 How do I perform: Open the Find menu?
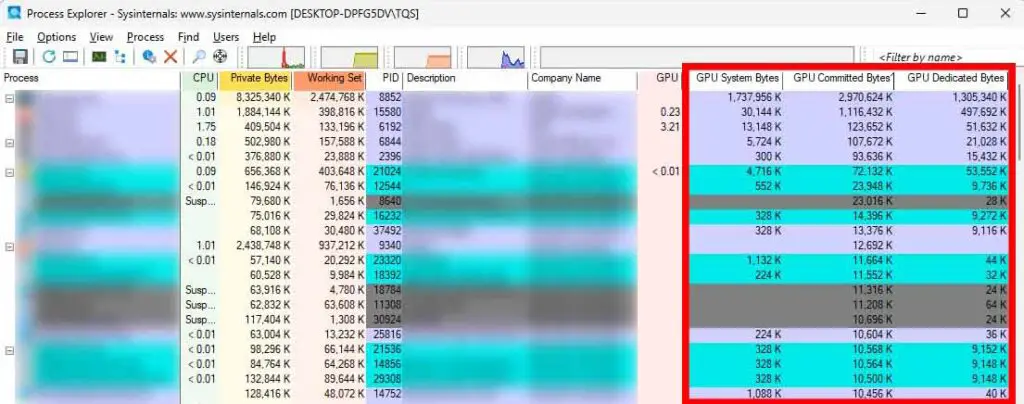(189, 37)
